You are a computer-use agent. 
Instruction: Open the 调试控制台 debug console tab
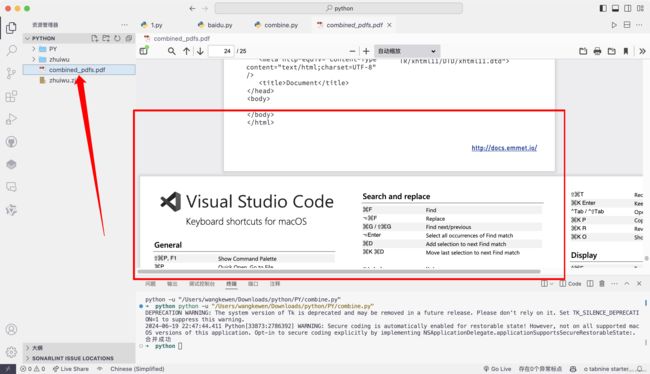[x=202, y=284]
